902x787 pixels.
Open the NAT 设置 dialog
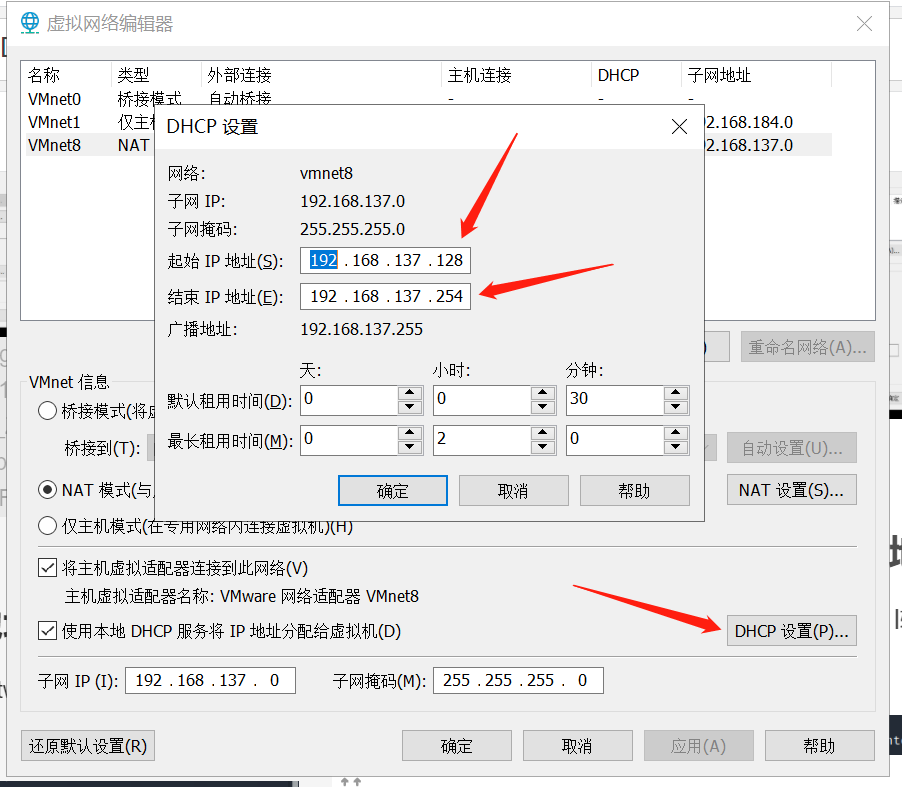click(x=791, y=489)
